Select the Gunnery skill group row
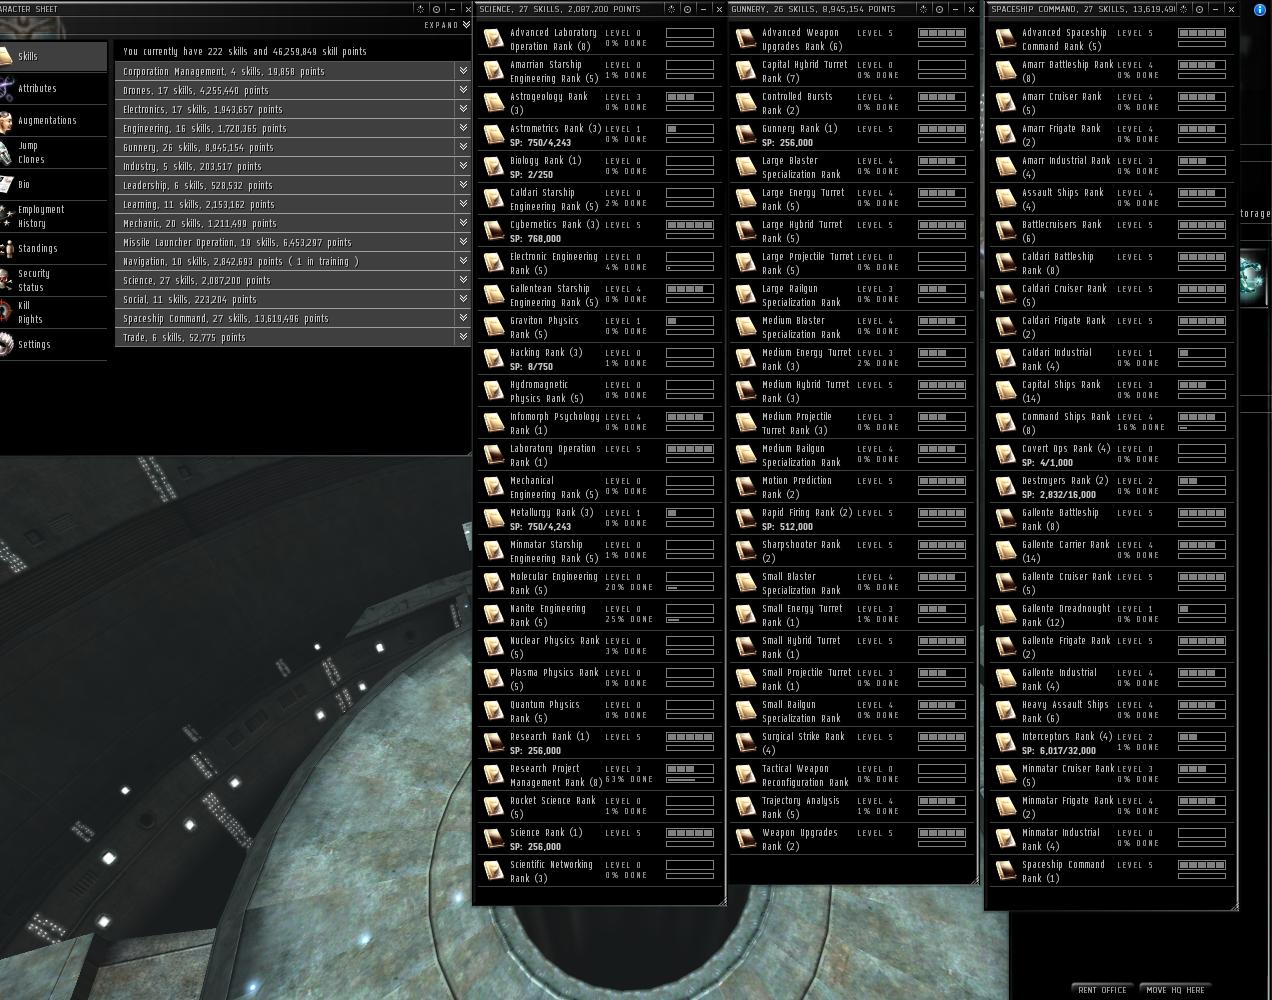This screenshot has height=1000, width=1272. tap(293, 147)
